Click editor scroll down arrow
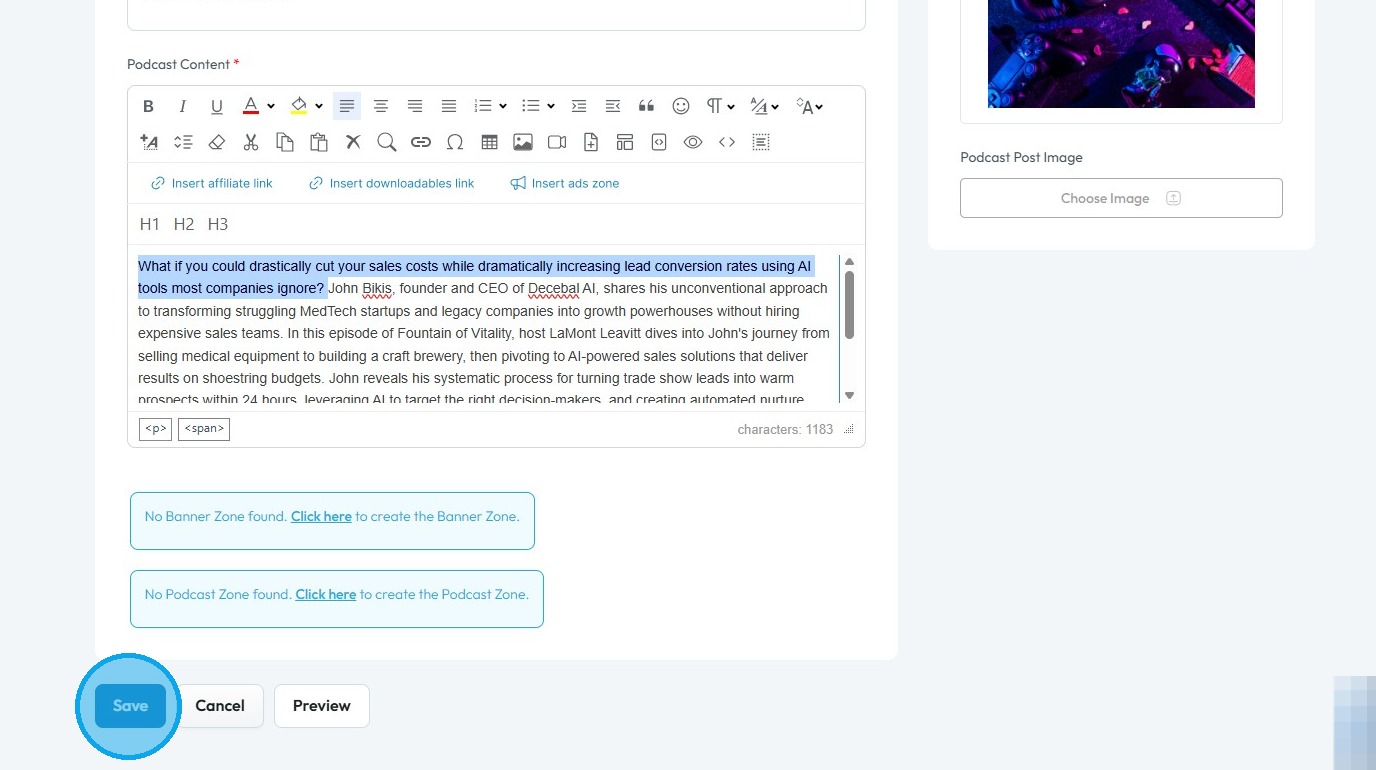The height and width of the screenshot is (770, 1376). pyautogui.click(x=850, y=396)
